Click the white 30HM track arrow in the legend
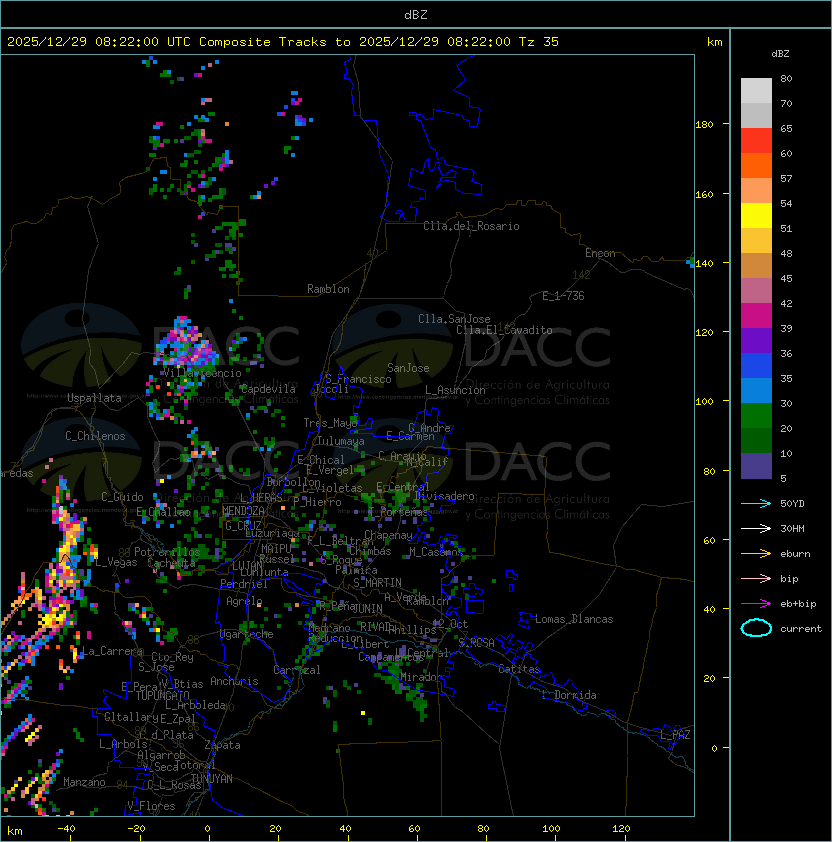Viewport: 832px width, 842px height. pos(756,528)
